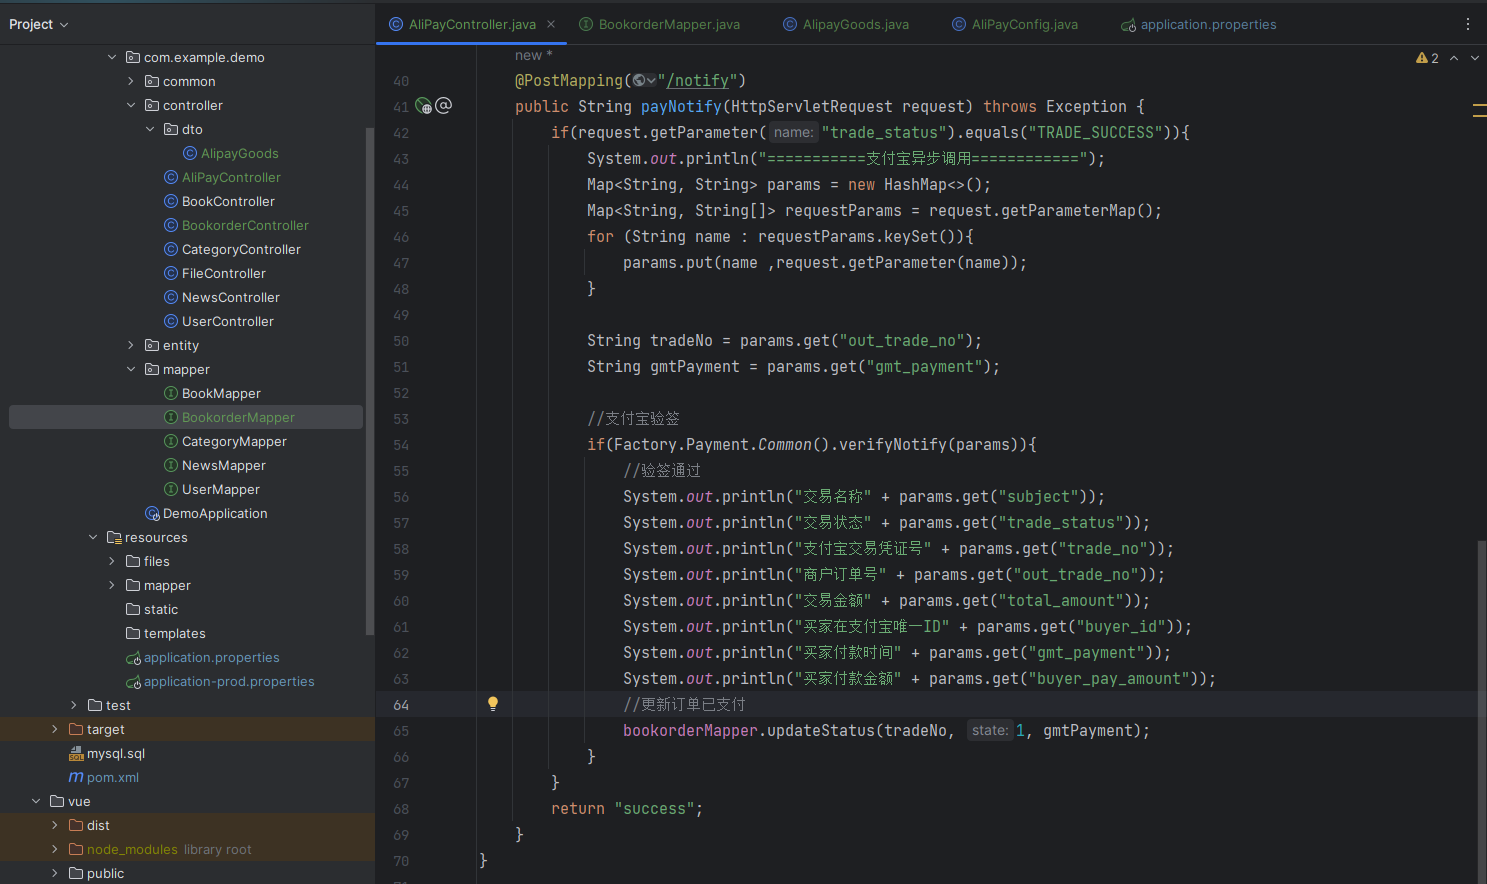Viewport: 1487px width, 884px height.
Task: Collapse the vue folder
Action: pyautogui.click(x=36, y=801)
